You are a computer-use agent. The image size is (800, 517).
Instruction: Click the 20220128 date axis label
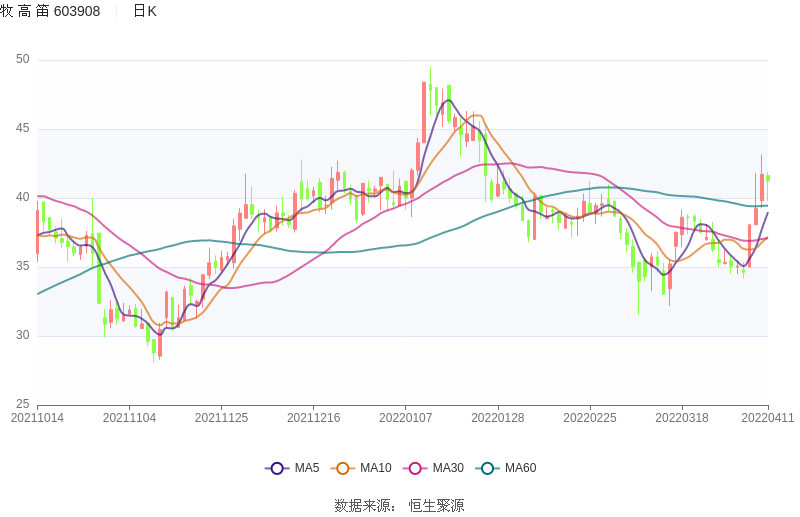pos(497,417)
